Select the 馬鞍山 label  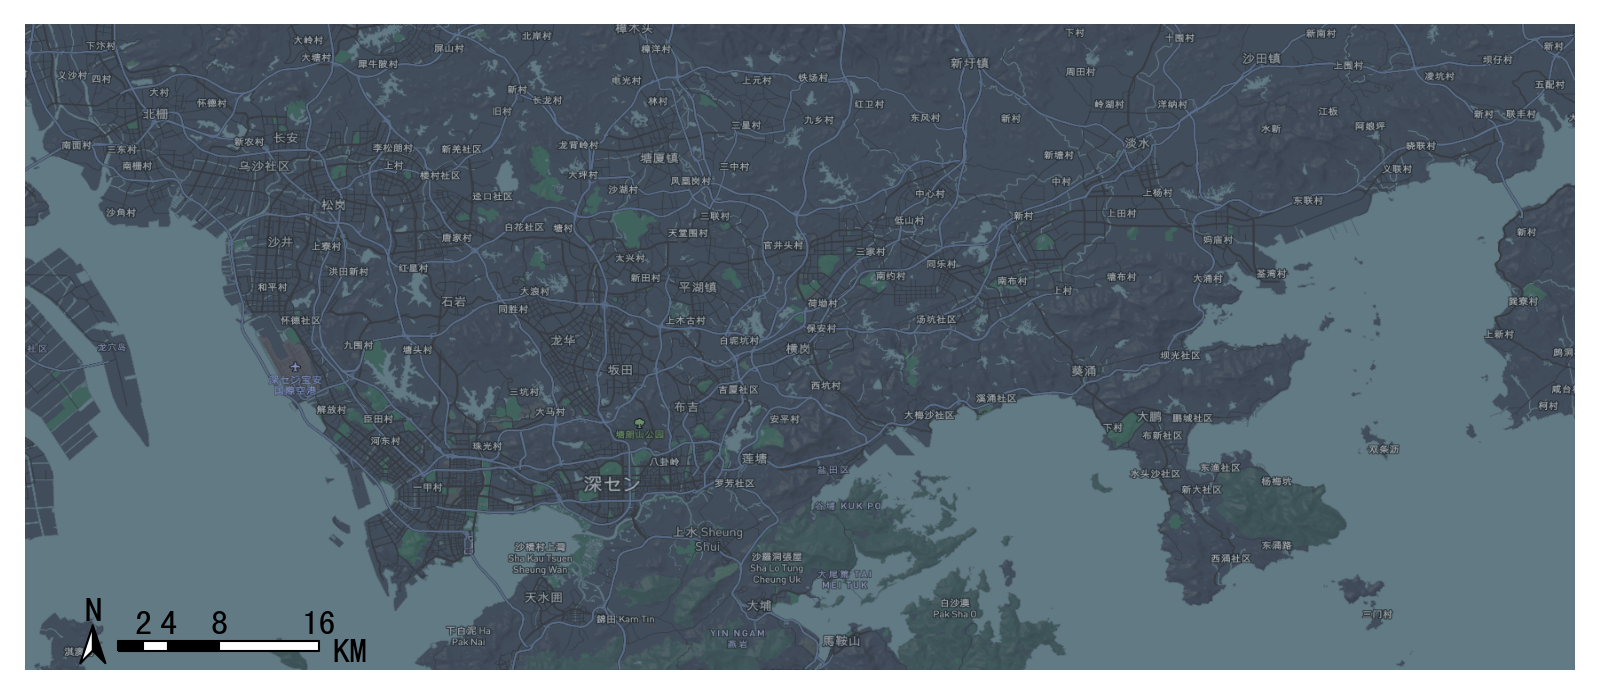point(841,640)
